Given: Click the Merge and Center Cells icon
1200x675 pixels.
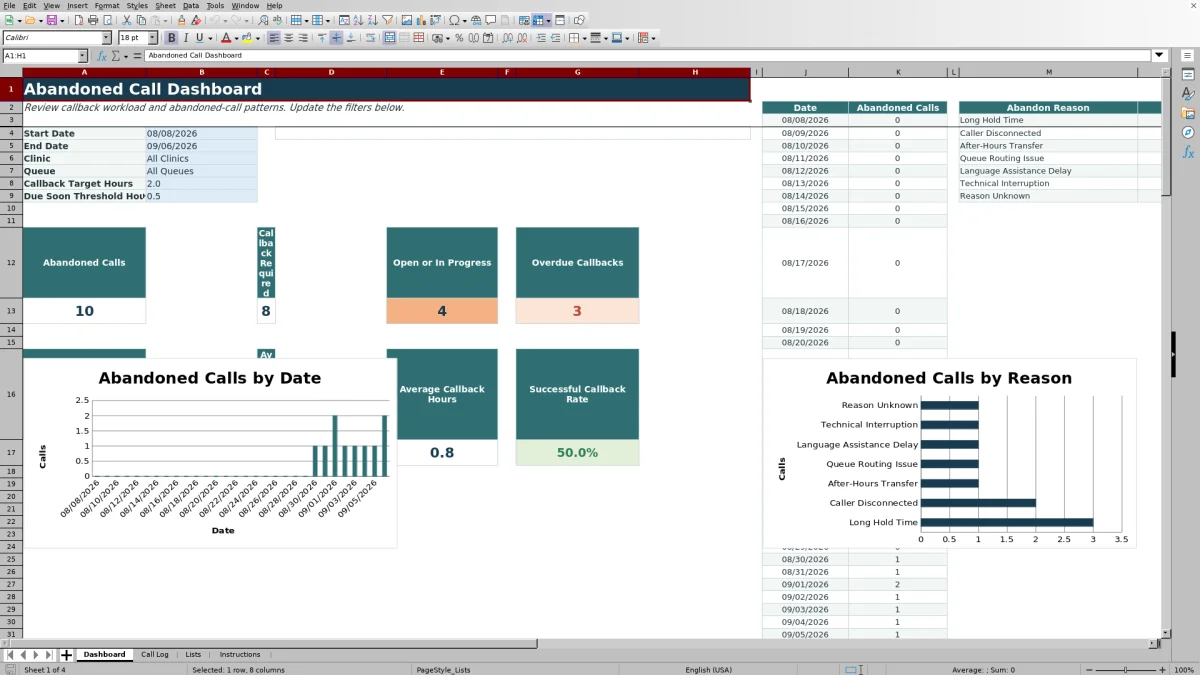Looking at the screenshot, I should (x=389, y=38).
